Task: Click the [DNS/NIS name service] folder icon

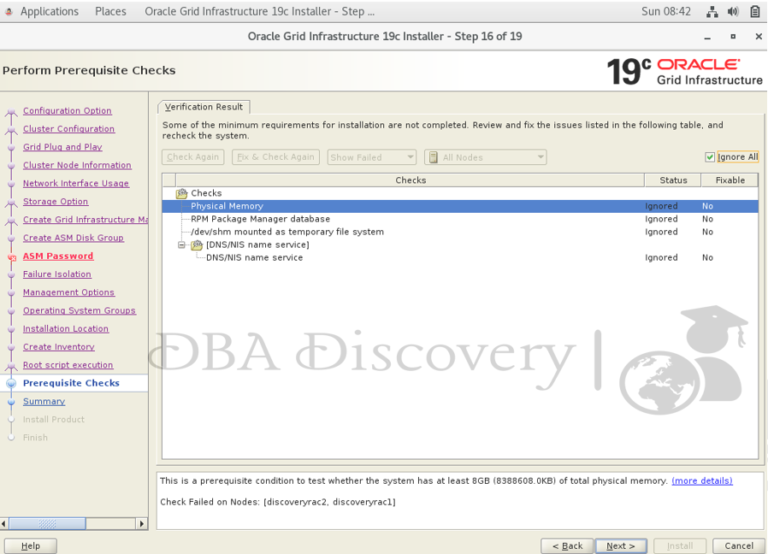Action: (x=196, y=245)
